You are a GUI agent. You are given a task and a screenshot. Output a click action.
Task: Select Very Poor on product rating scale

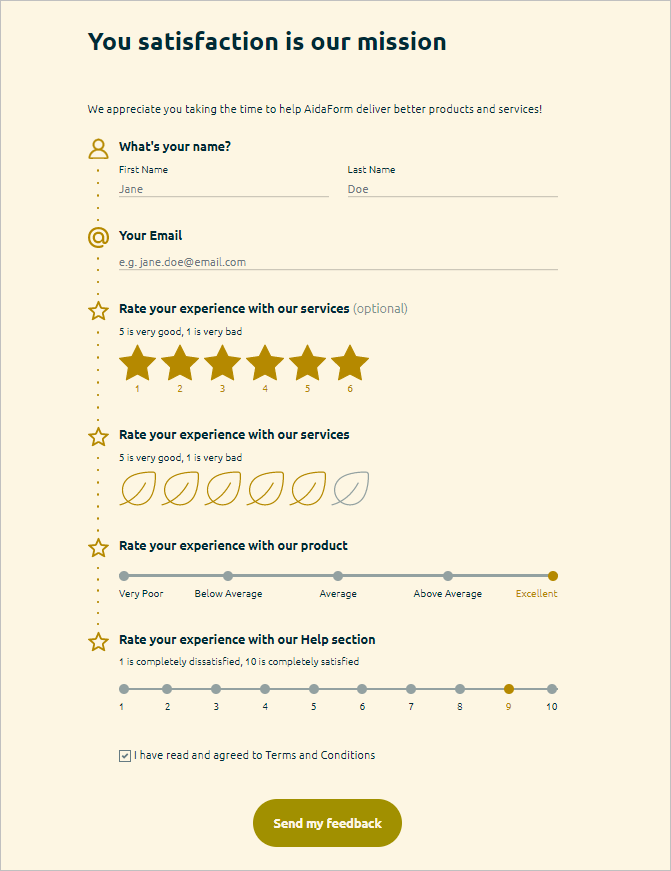point(124,576)
